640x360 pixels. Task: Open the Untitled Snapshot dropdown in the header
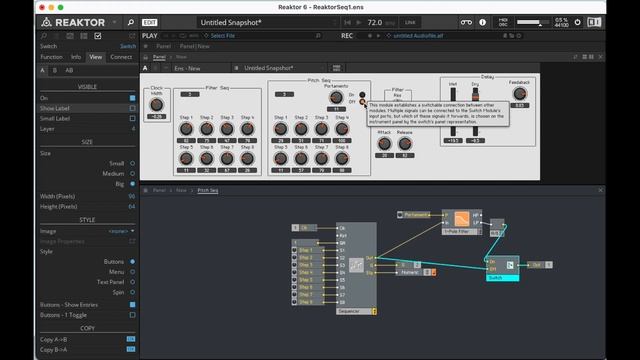click(268, 22)
